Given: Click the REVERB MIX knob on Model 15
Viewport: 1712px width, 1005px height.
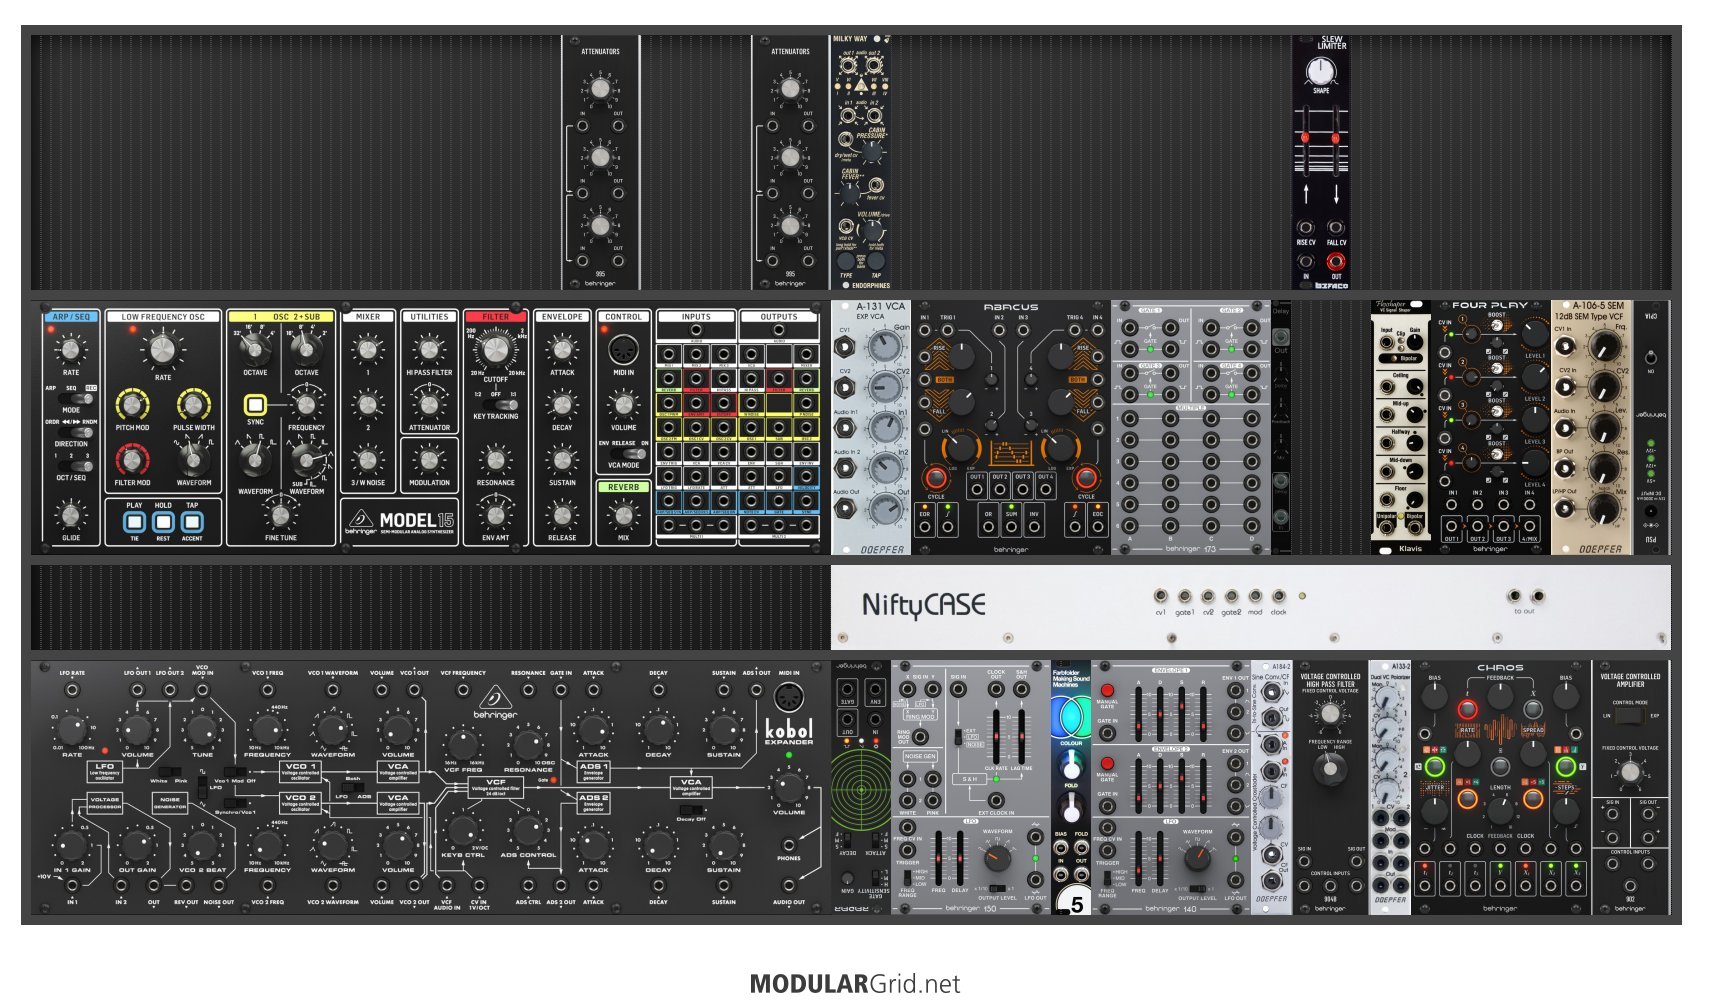Looking at the screenshot, I should (x=623, y=515).
